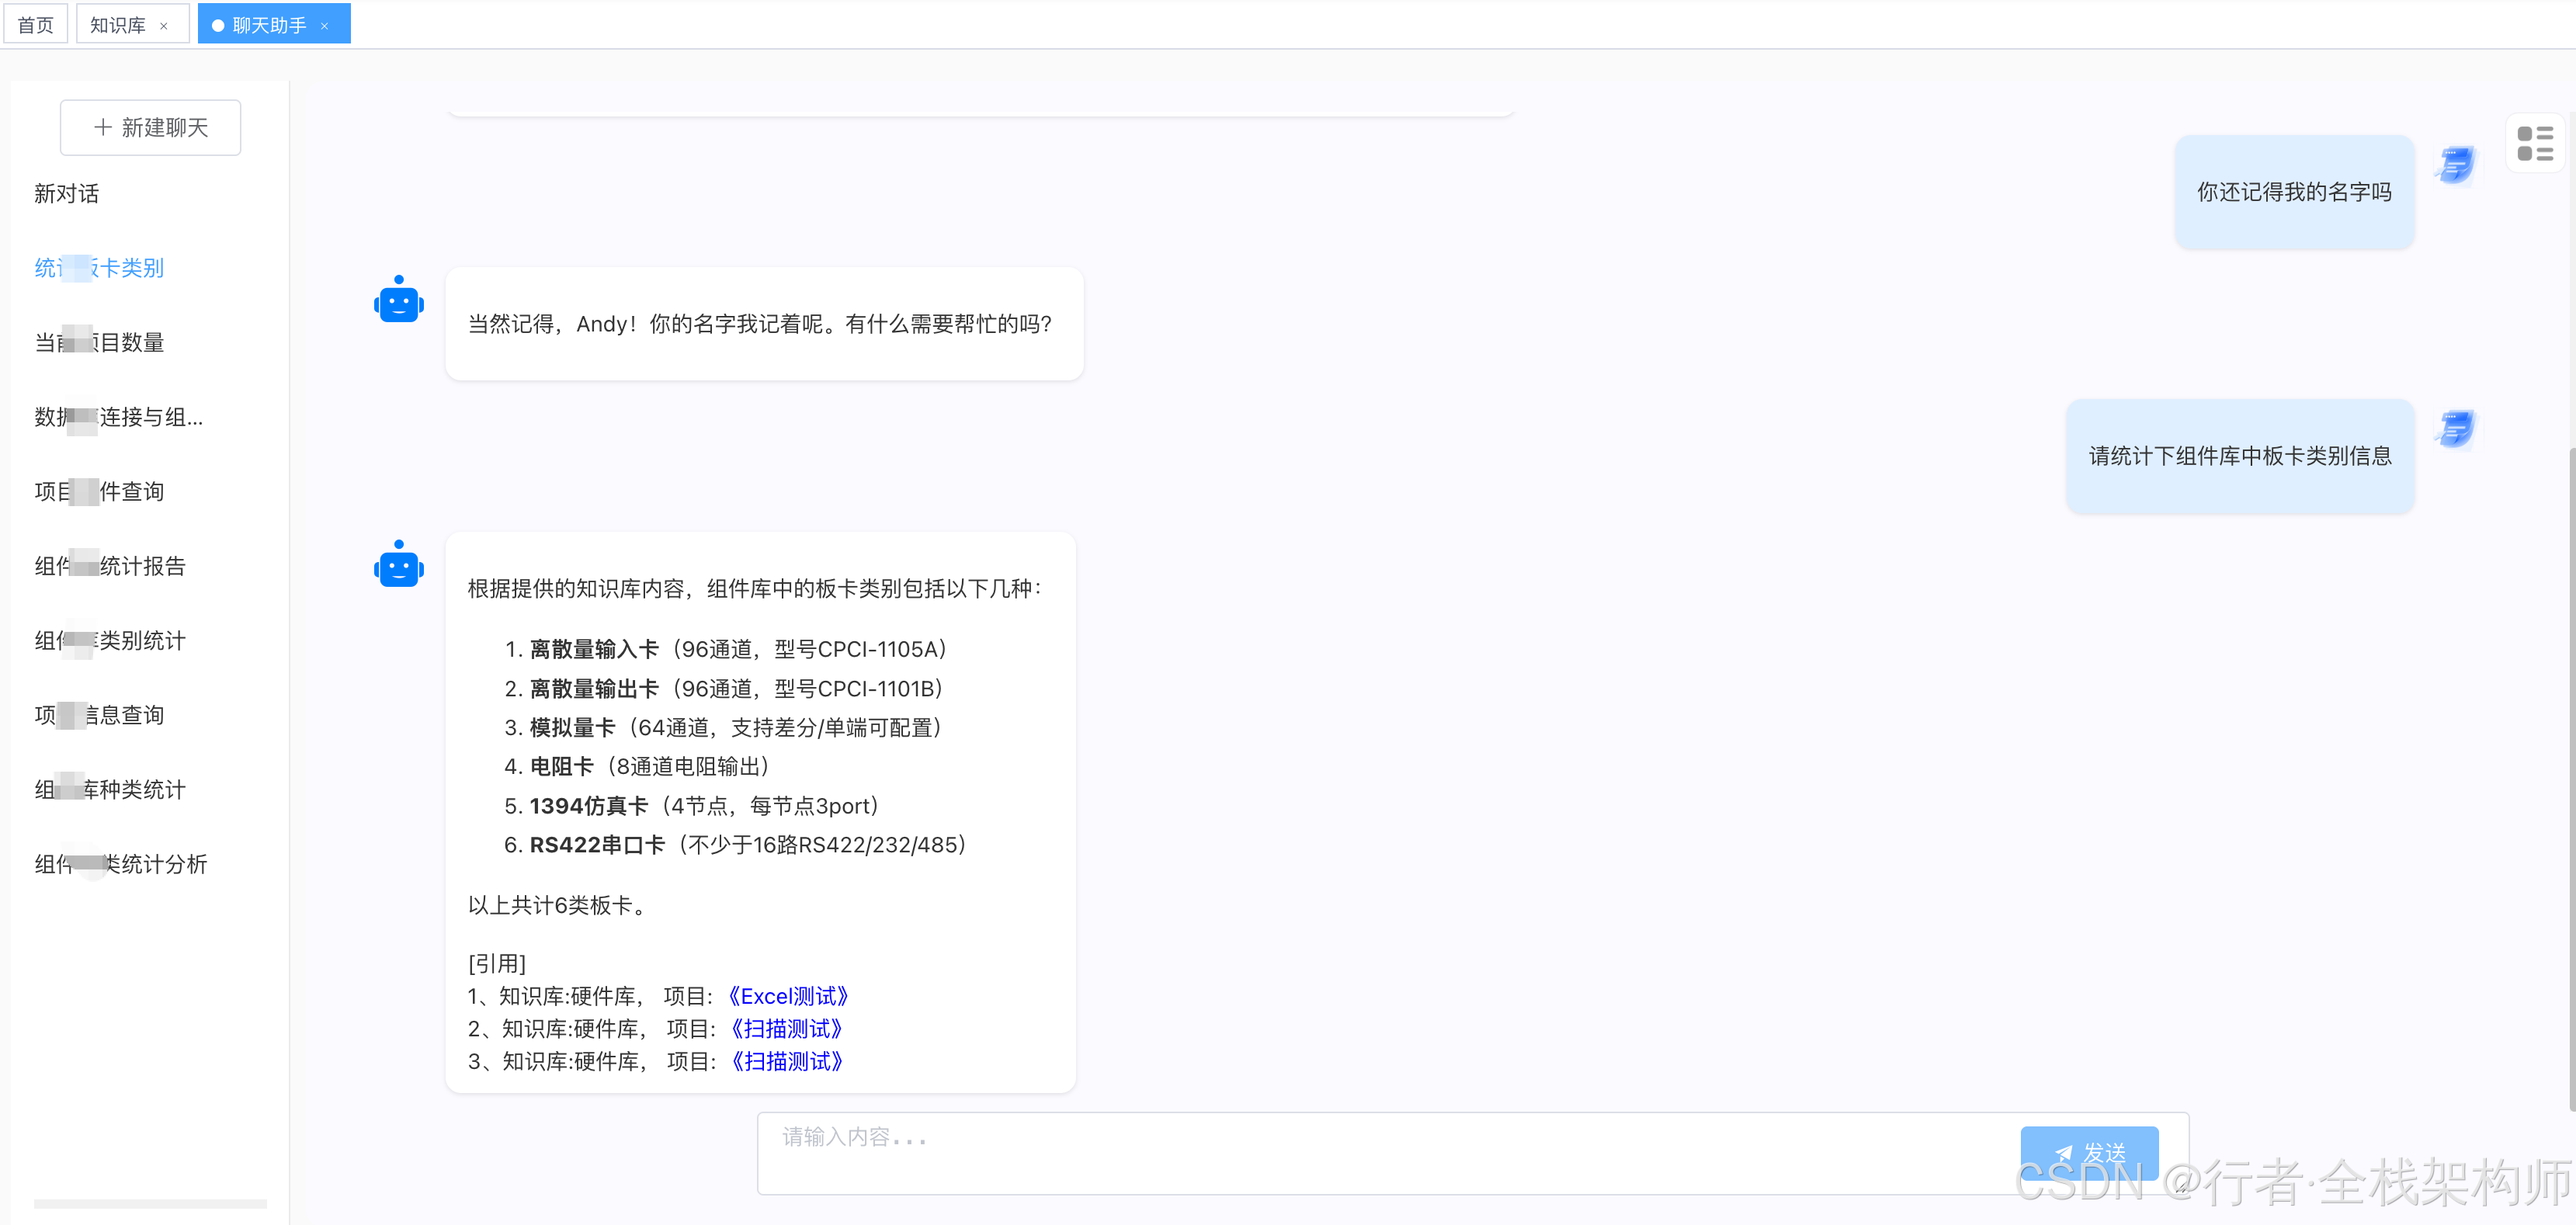Click the plus icon in 新建聊天
This screenshot has height=1225, width=2576.
(102, 127)
